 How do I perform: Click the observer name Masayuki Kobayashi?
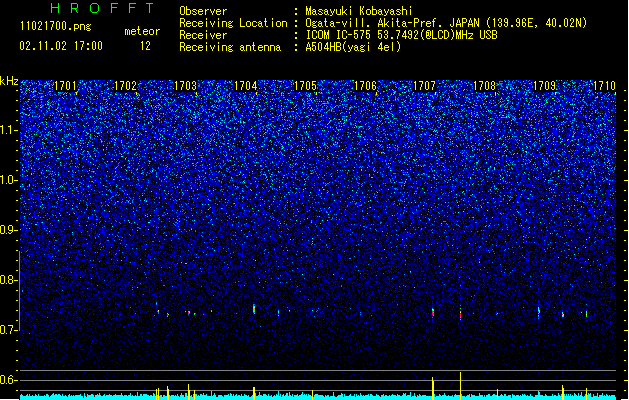click(359, 11)
